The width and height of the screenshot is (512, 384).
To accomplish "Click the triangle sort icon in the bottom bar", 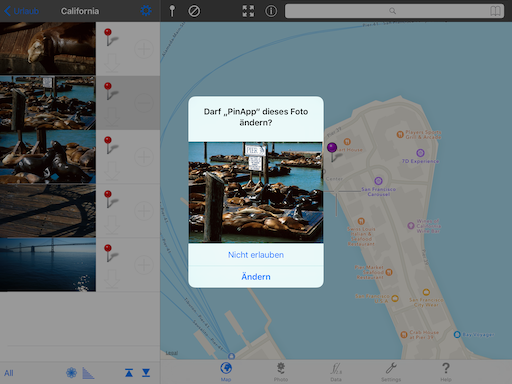I will tap(88, 373).
